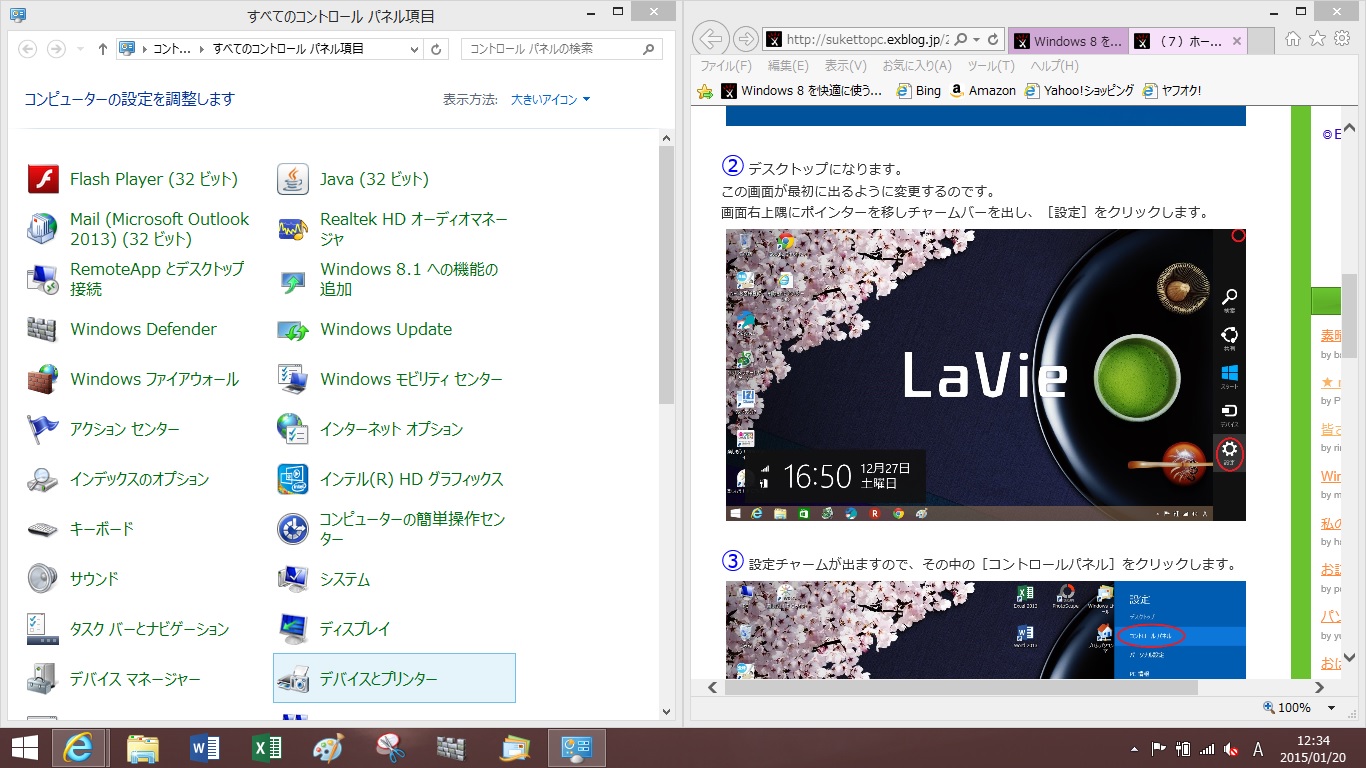Click muted volume tray icon
Viewport: 1366px width, 768px height.
point(1232,749)
